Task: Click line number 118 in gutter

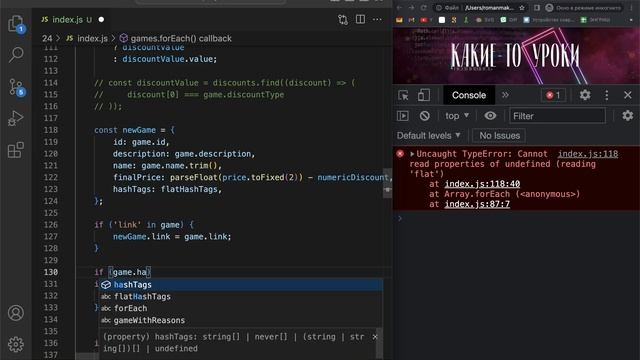Action: pos(51,130)
